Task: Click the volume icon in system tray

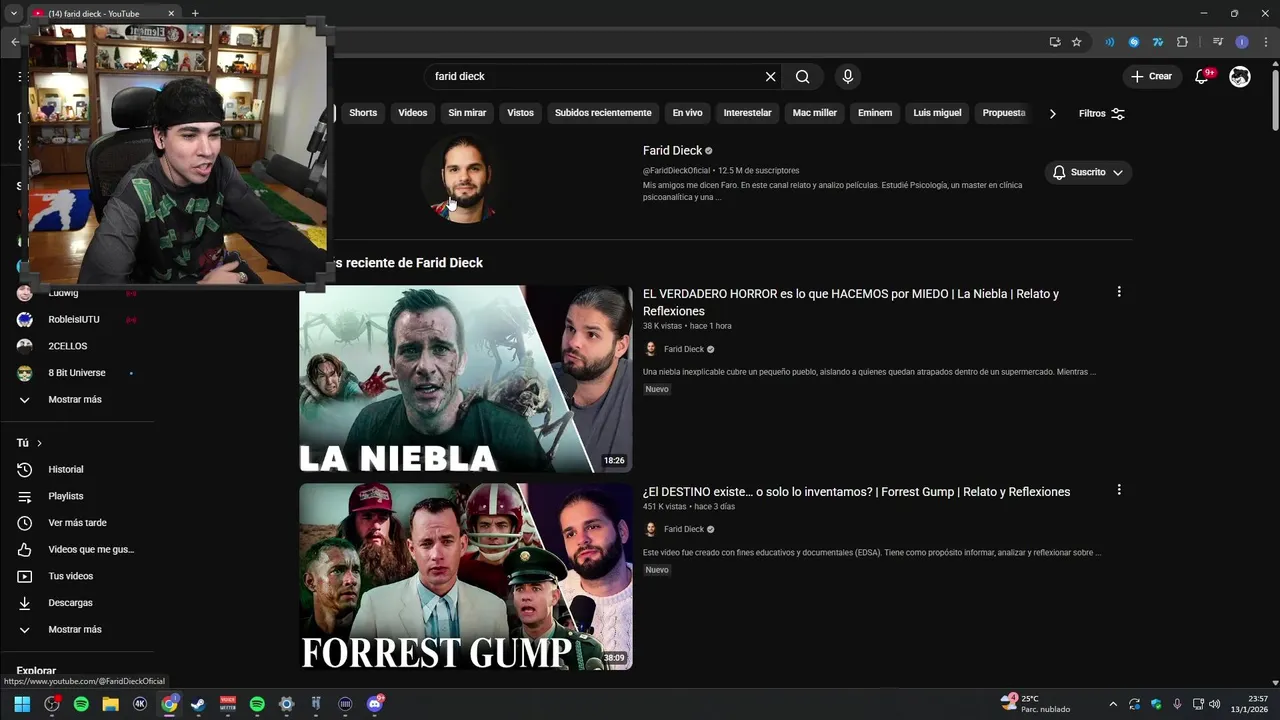Action: point(1215,704)
